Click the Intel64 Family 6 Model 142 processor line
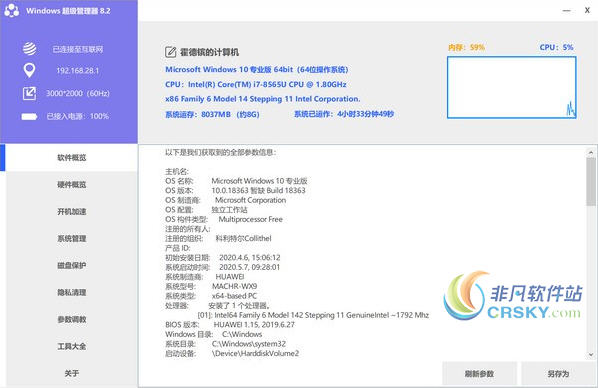The image size is (598, 388). (x=313, y=315)
